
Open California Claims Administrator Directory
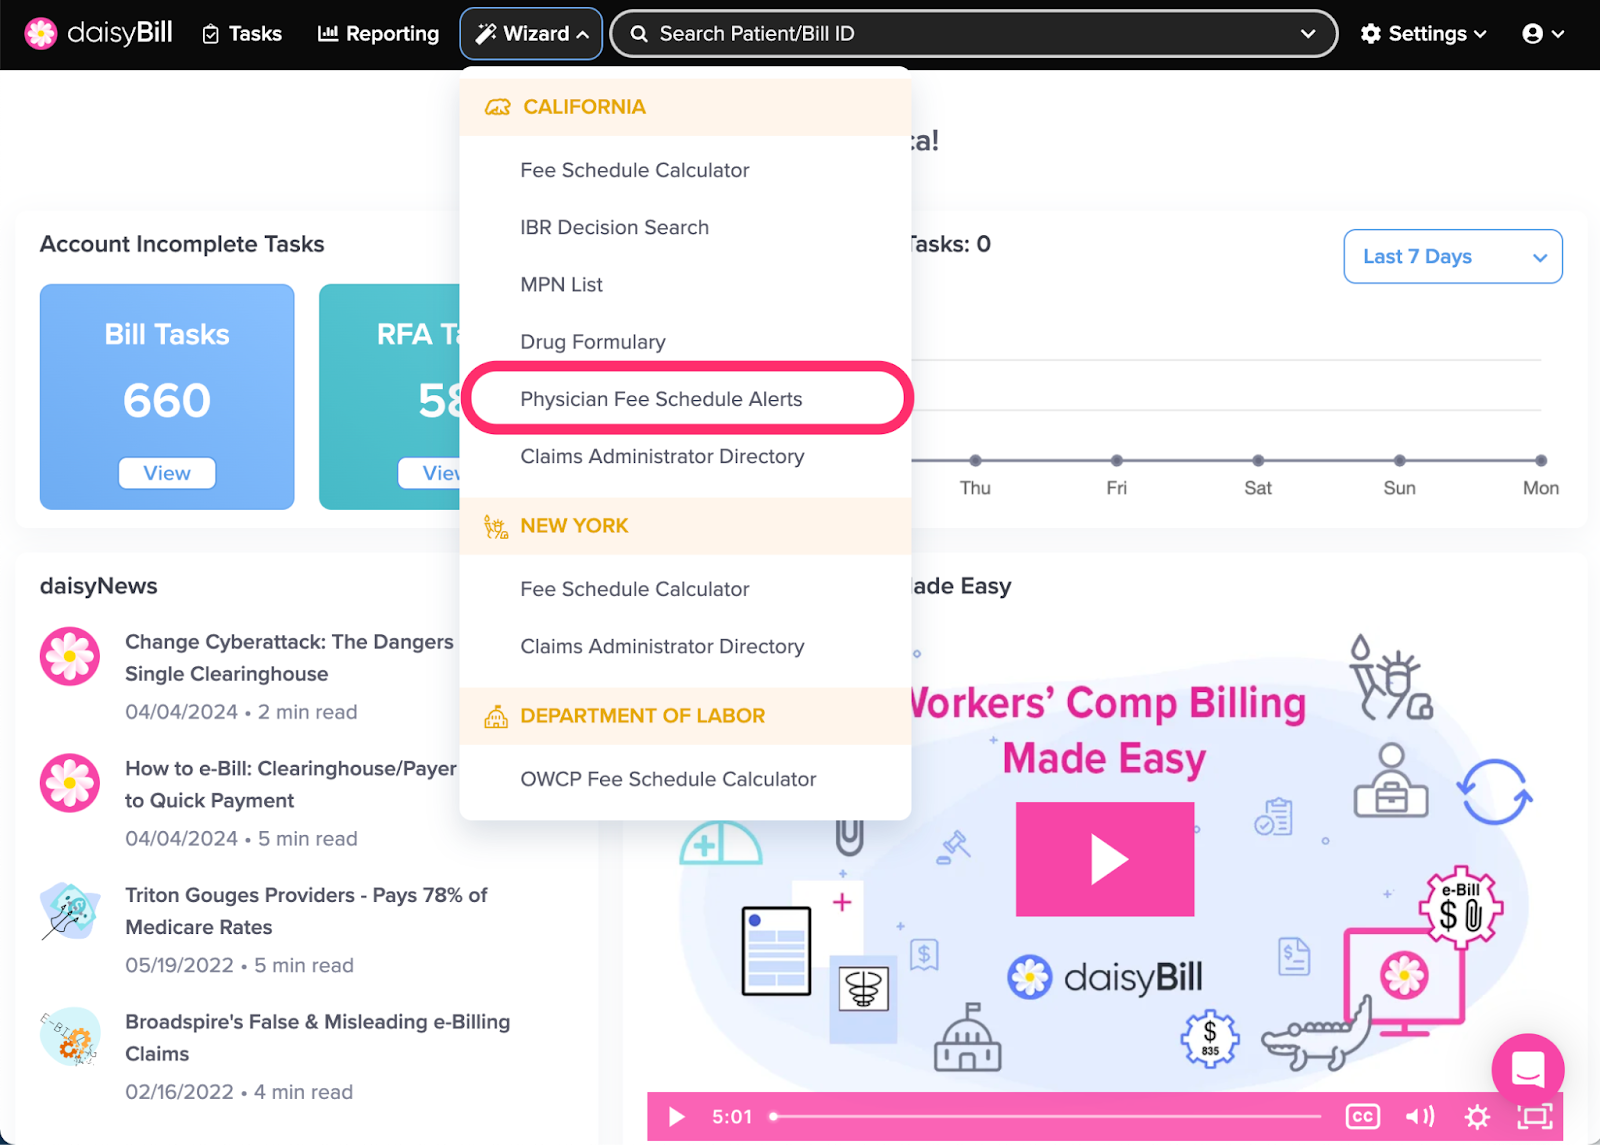coord(662,456)
